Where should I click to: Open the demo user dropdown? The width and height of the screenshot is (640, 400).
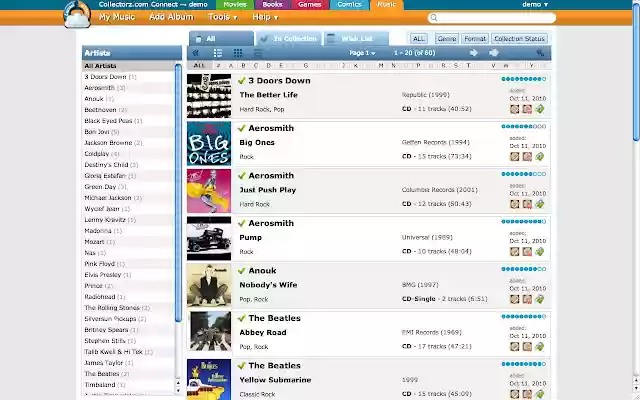pos(535,4)
